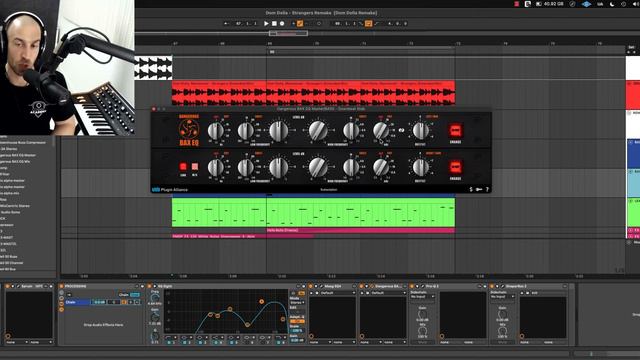Viewport: 640px width, 360px height.
Task: Click the link icon beside upper Output knob
Action: [x=401, y=131]
